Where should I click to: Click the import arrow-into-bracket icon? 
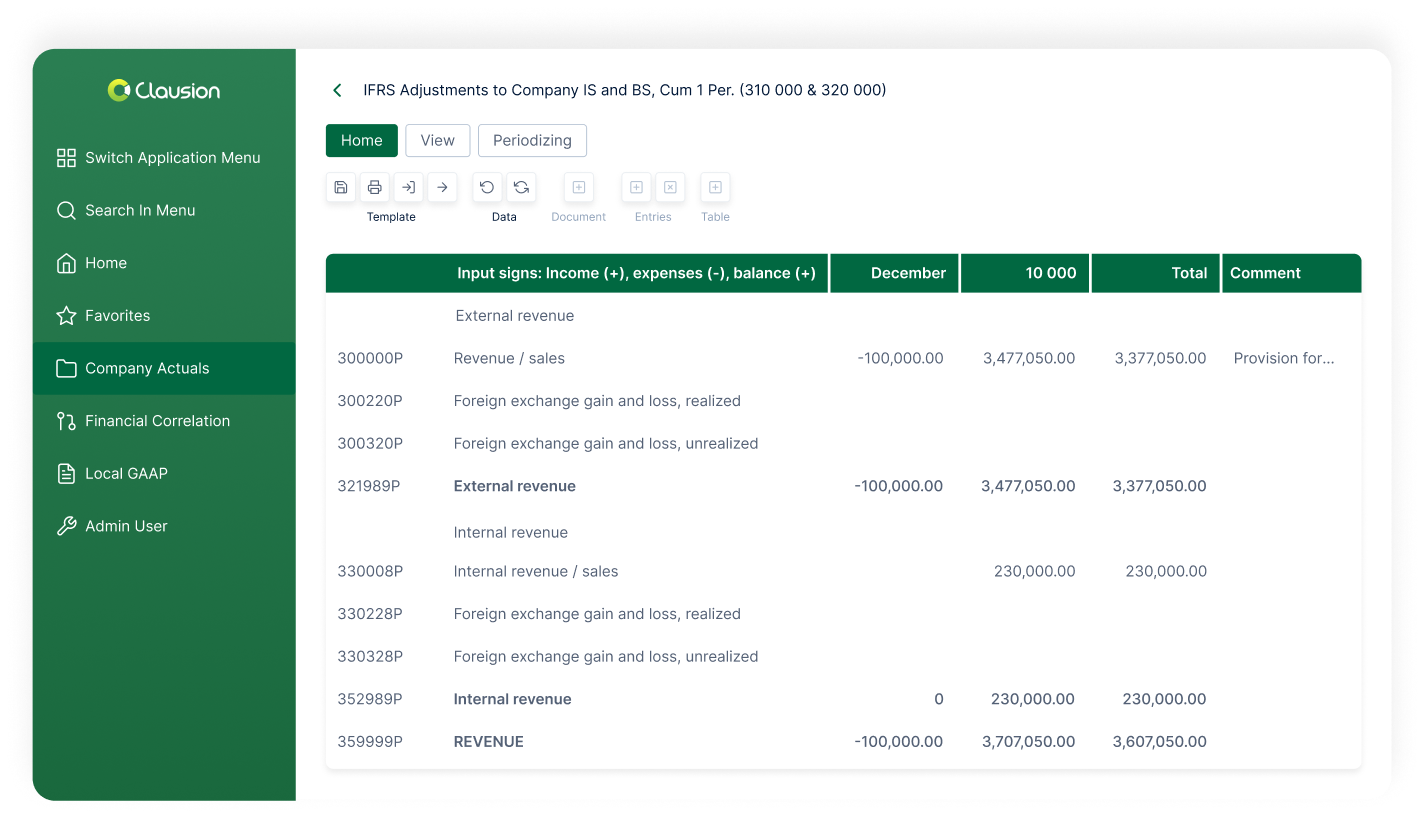tap(408, 187)
